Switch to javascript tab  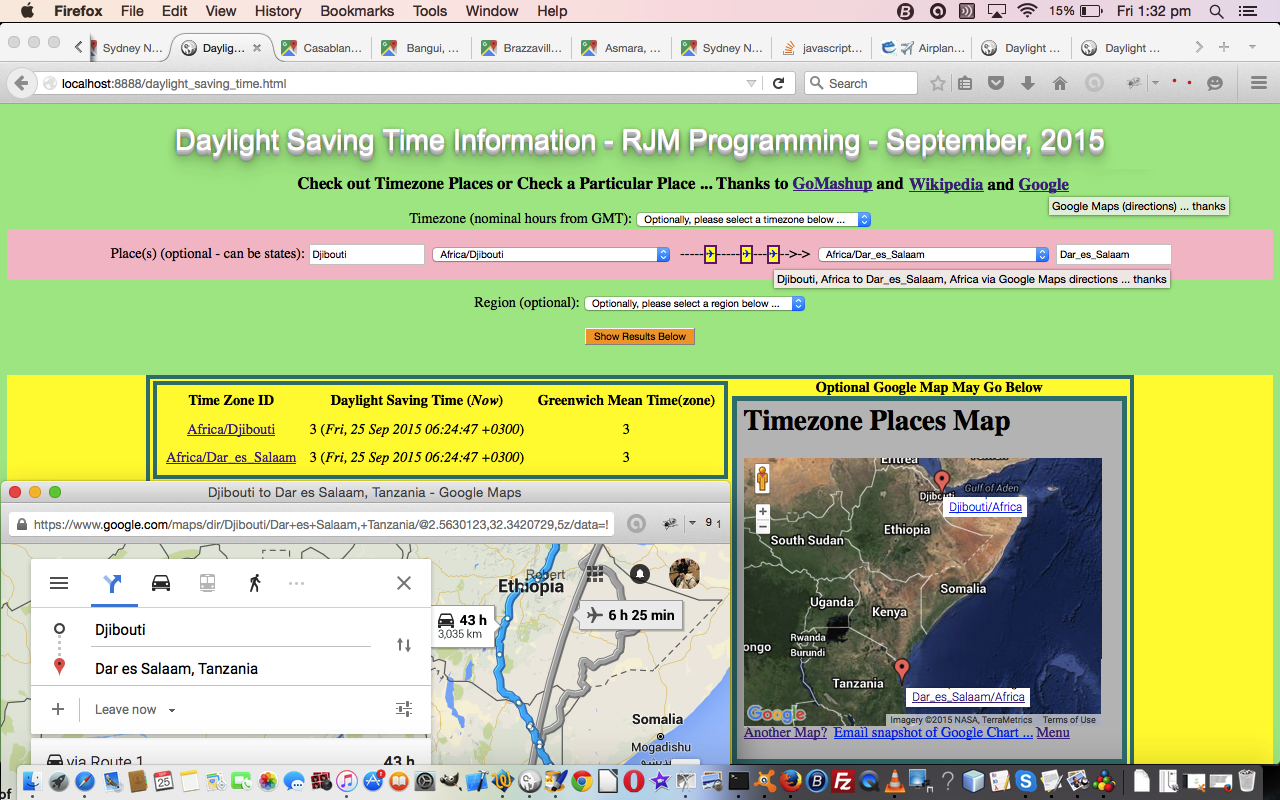pyautogui.click(x=820, y=48)
